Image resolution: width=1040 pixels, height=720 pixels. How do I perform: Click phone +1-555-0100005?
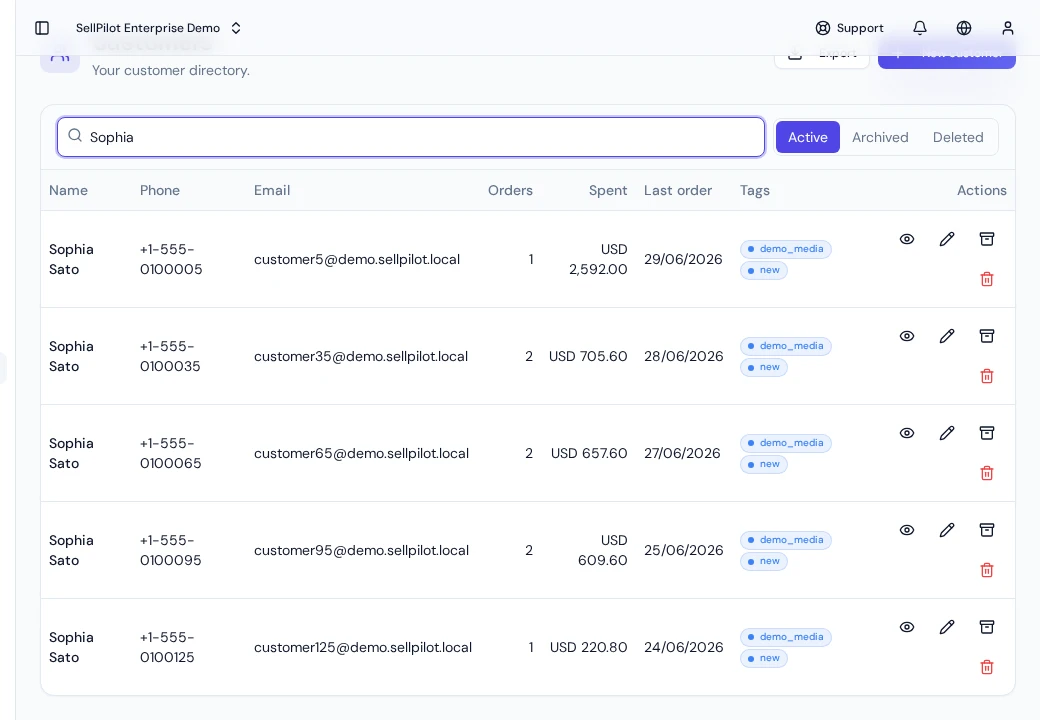click(171, 259)
